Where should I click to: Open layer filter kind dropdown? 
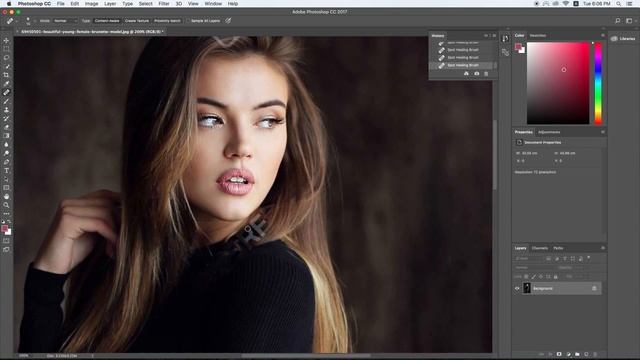tap(529, 258)
